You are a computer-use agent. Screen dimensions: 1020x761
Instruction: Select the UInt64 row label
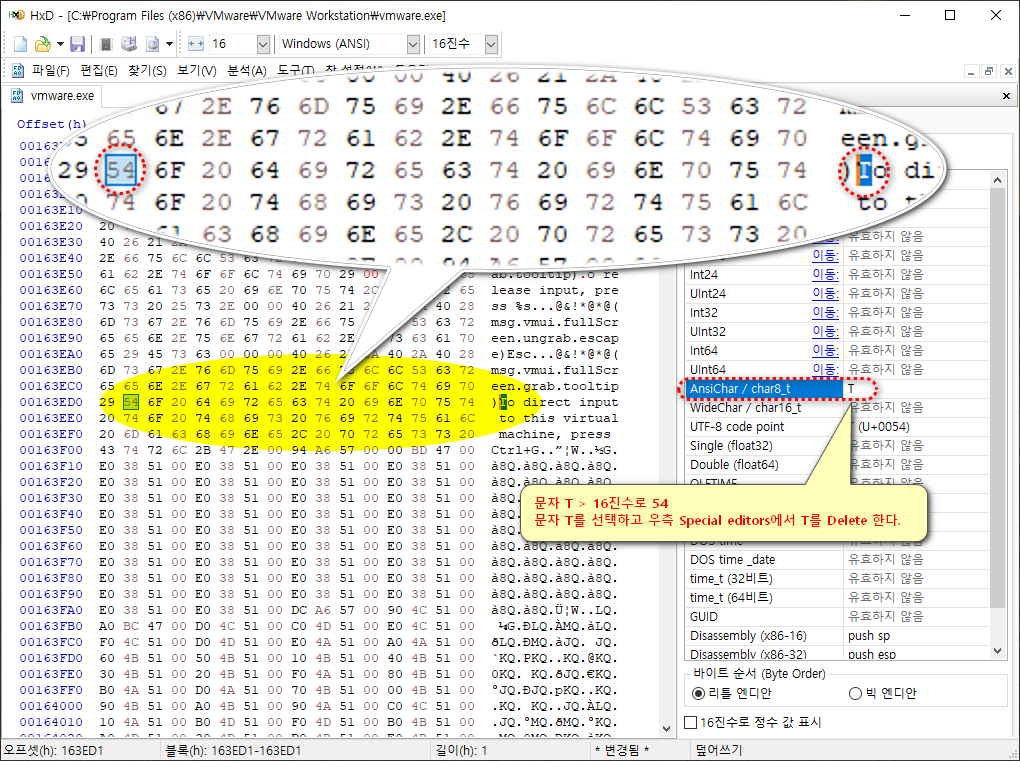[x=708, y=369]
